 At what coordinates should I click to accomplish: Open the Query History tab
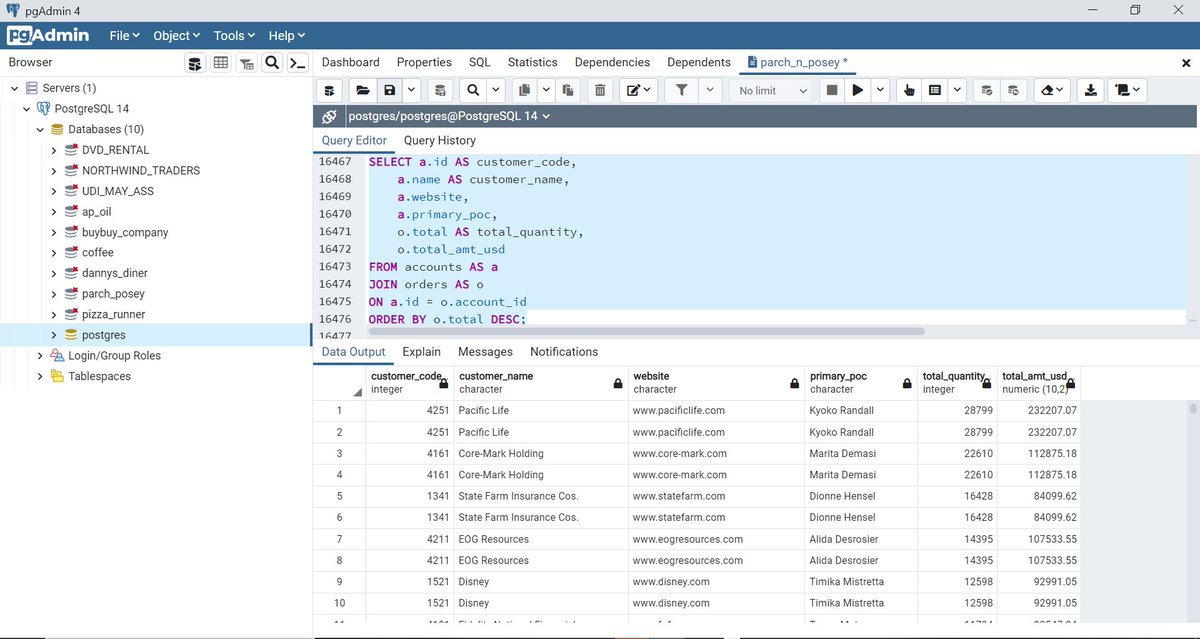440,141
